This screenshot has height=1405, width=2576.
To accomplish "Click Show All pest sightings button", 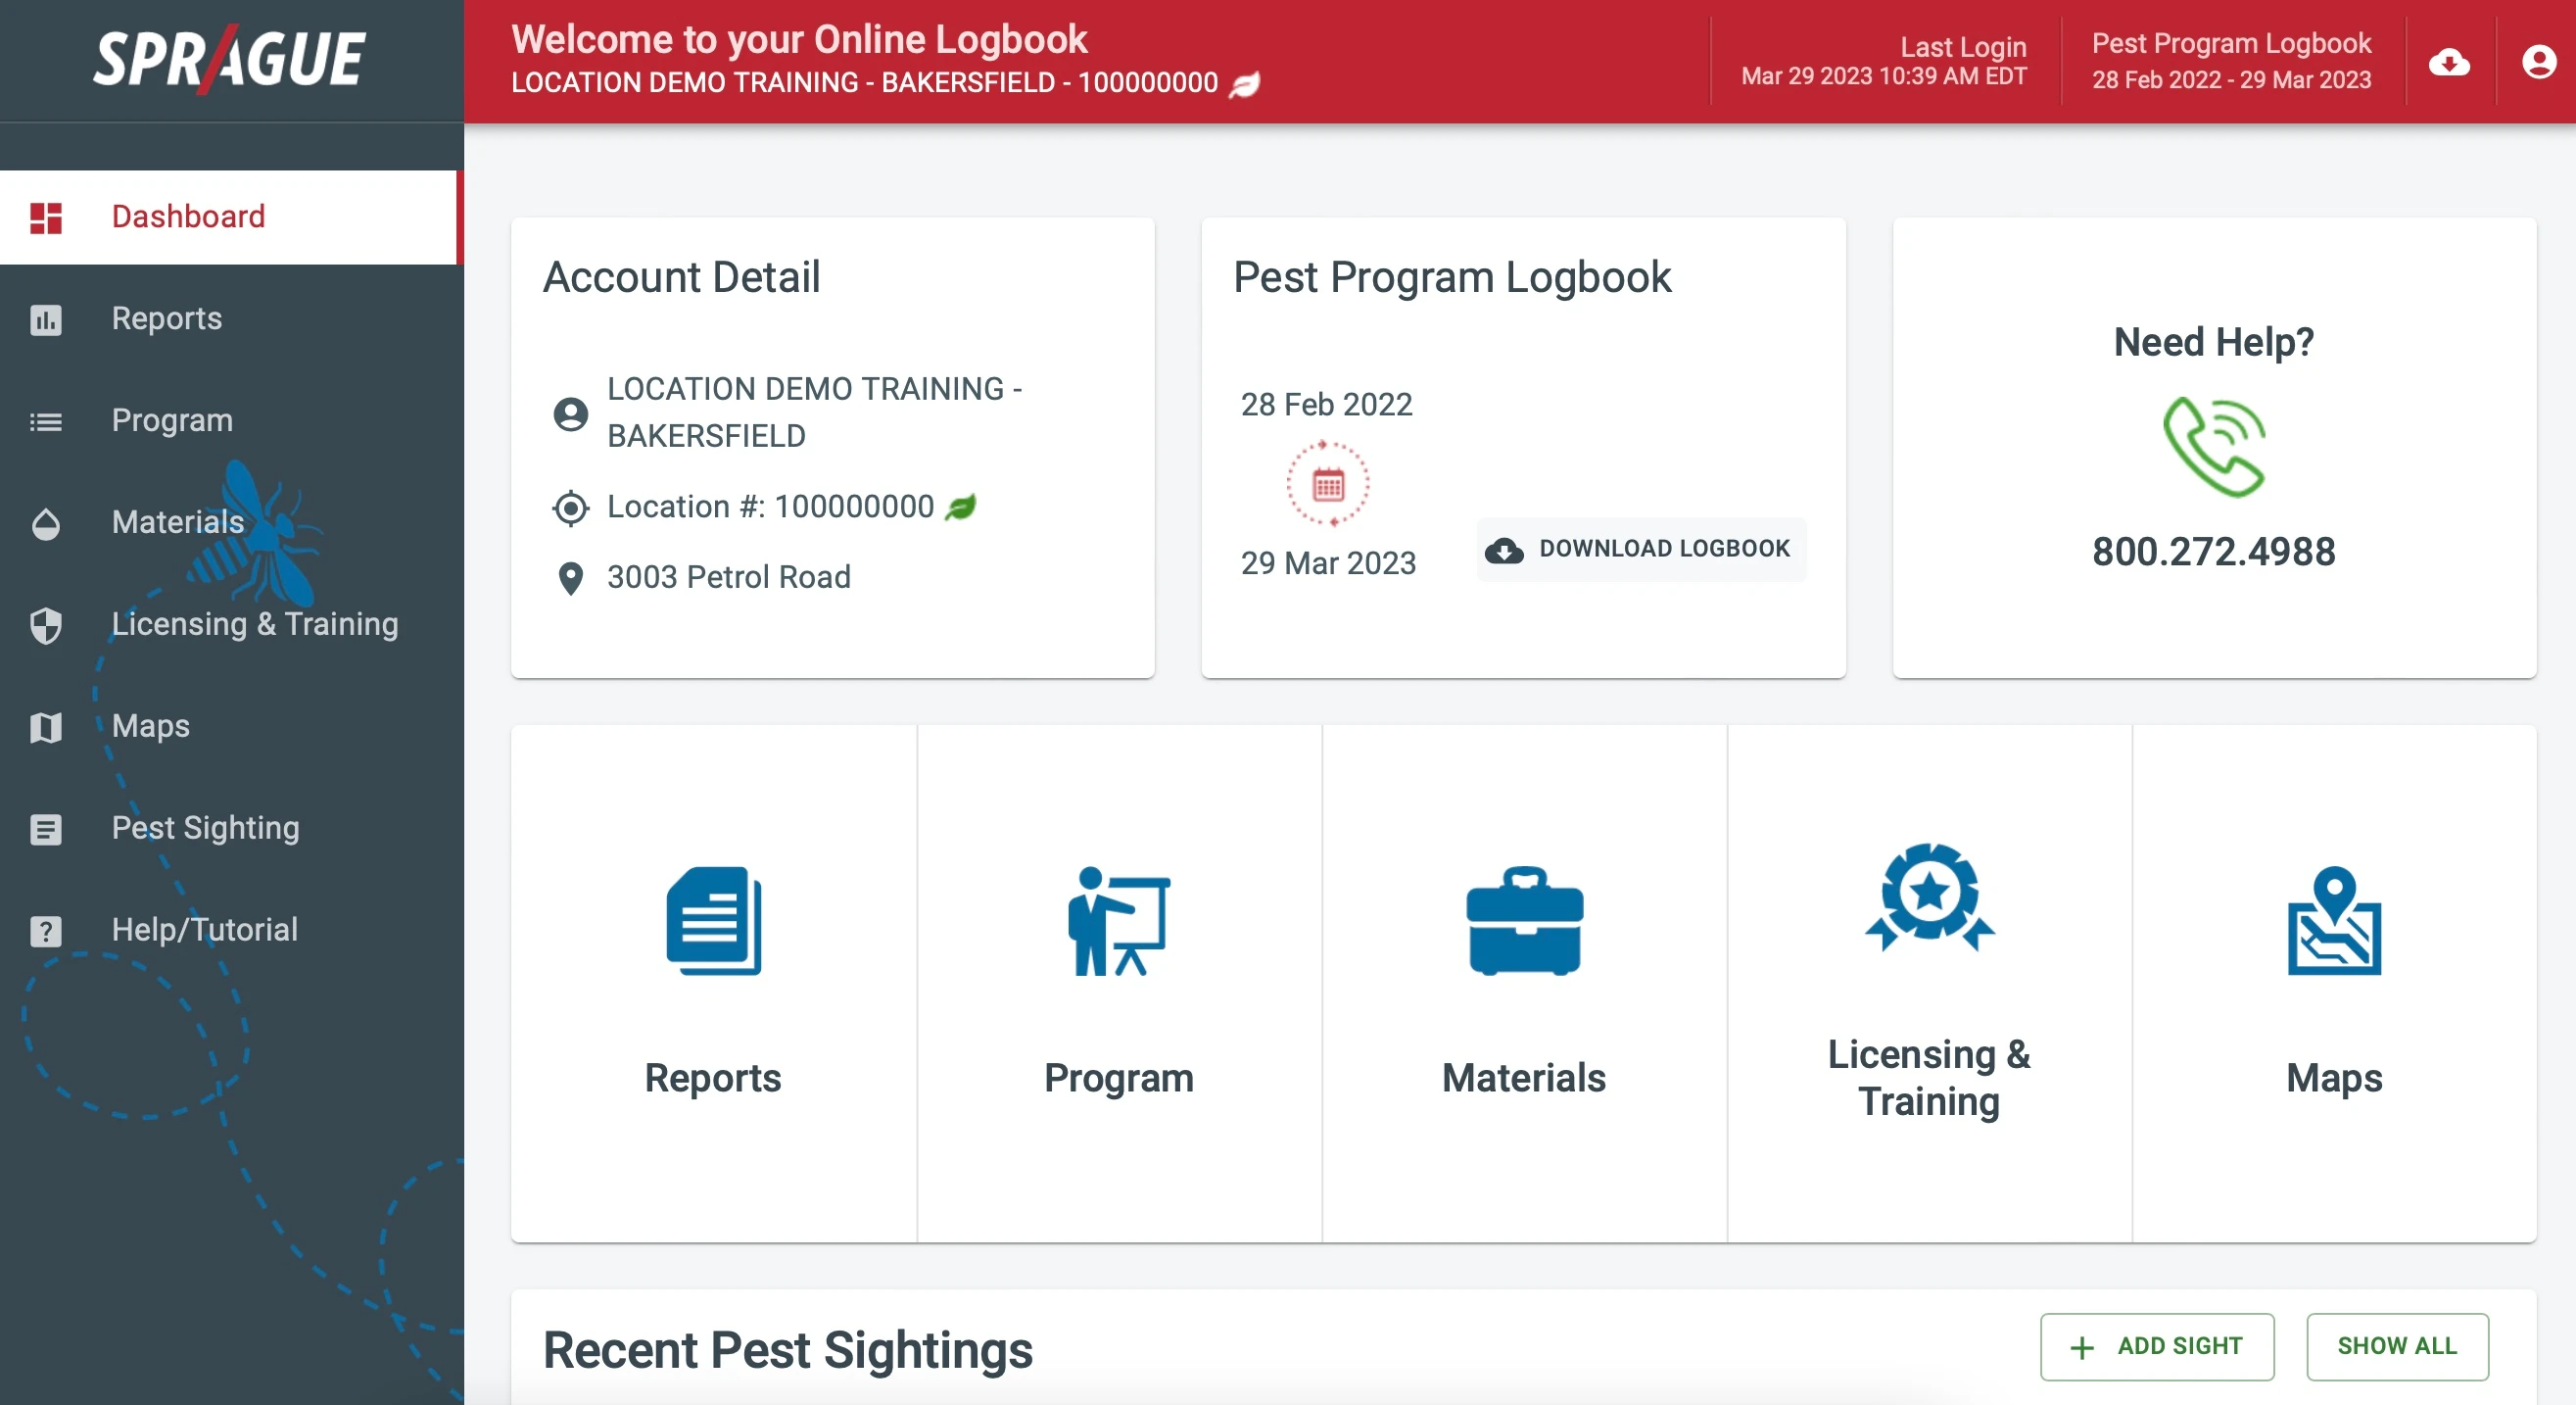I will tap(2396, 1346).
